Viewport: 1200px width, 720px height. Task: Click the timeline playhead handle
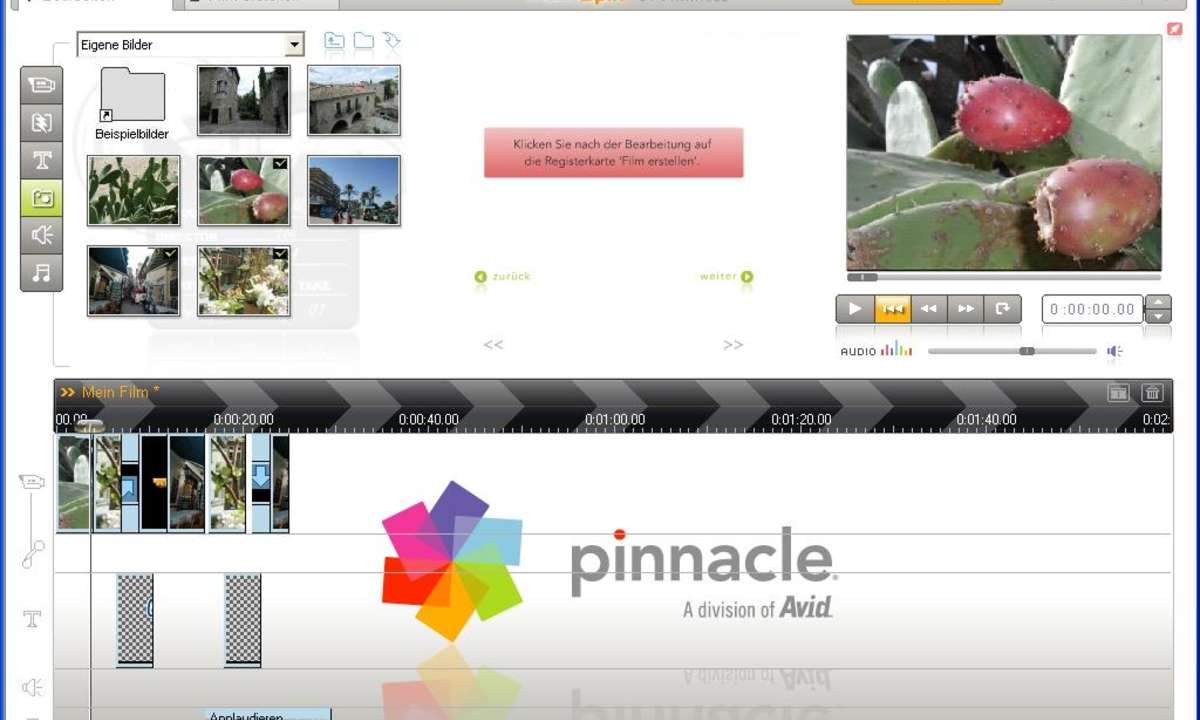90,427
